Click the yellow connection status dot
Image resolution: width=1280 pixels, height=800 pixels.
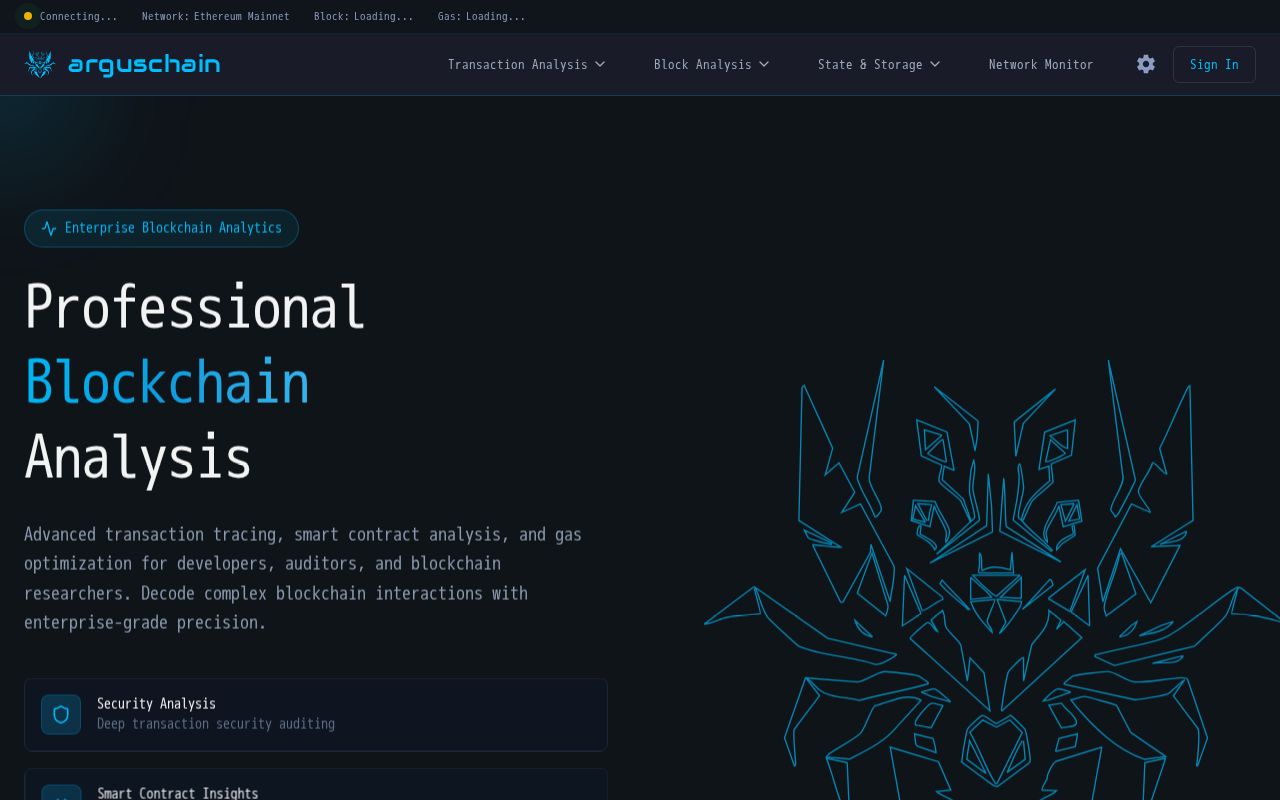[28, 16]
